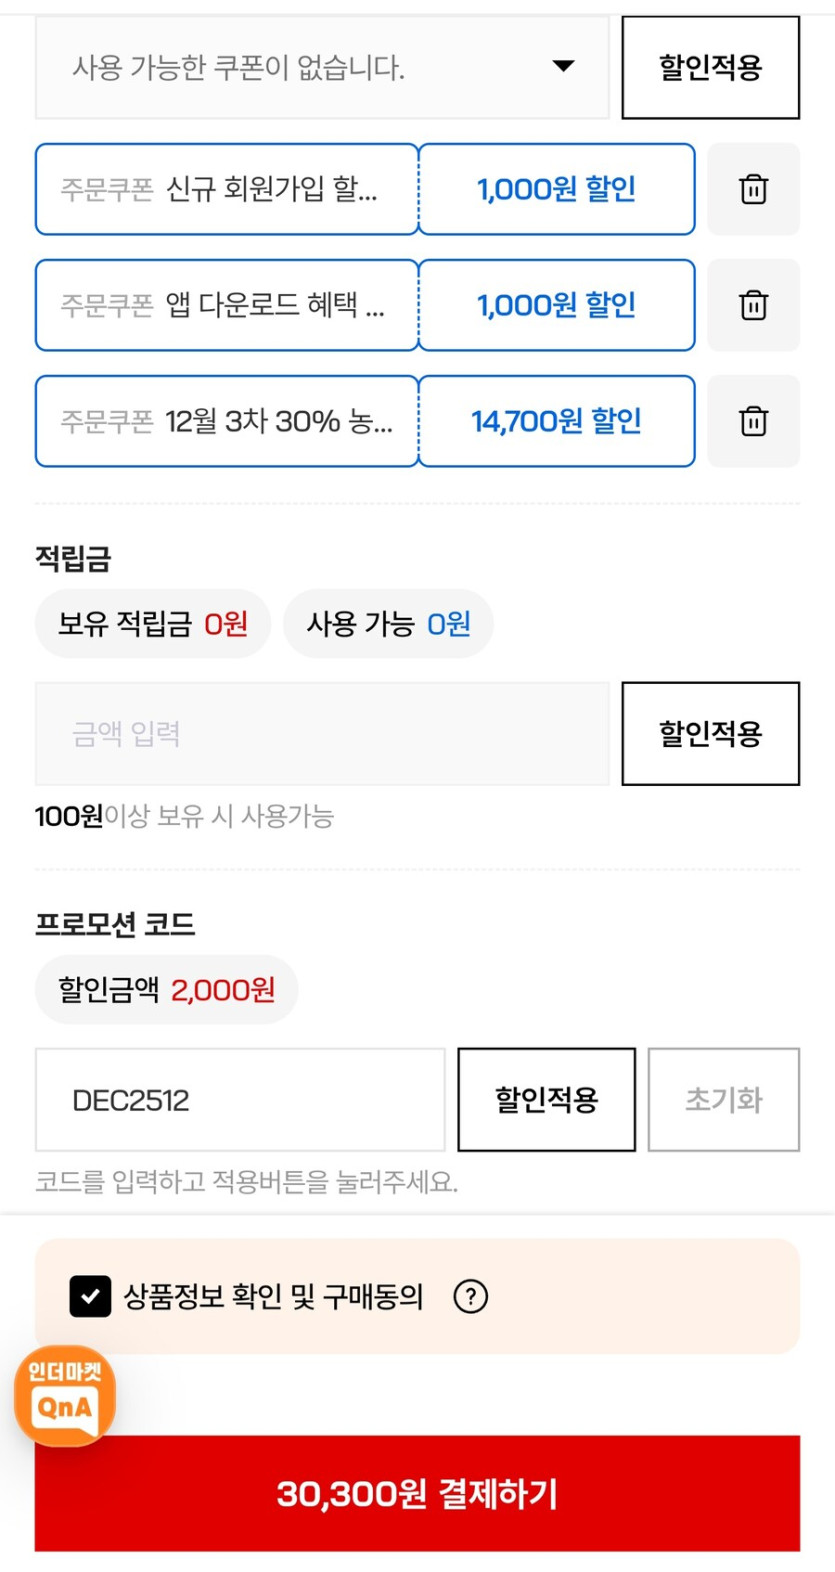
Task: Click the DEC2512 promotion code input field
Action: point(240,1099)
